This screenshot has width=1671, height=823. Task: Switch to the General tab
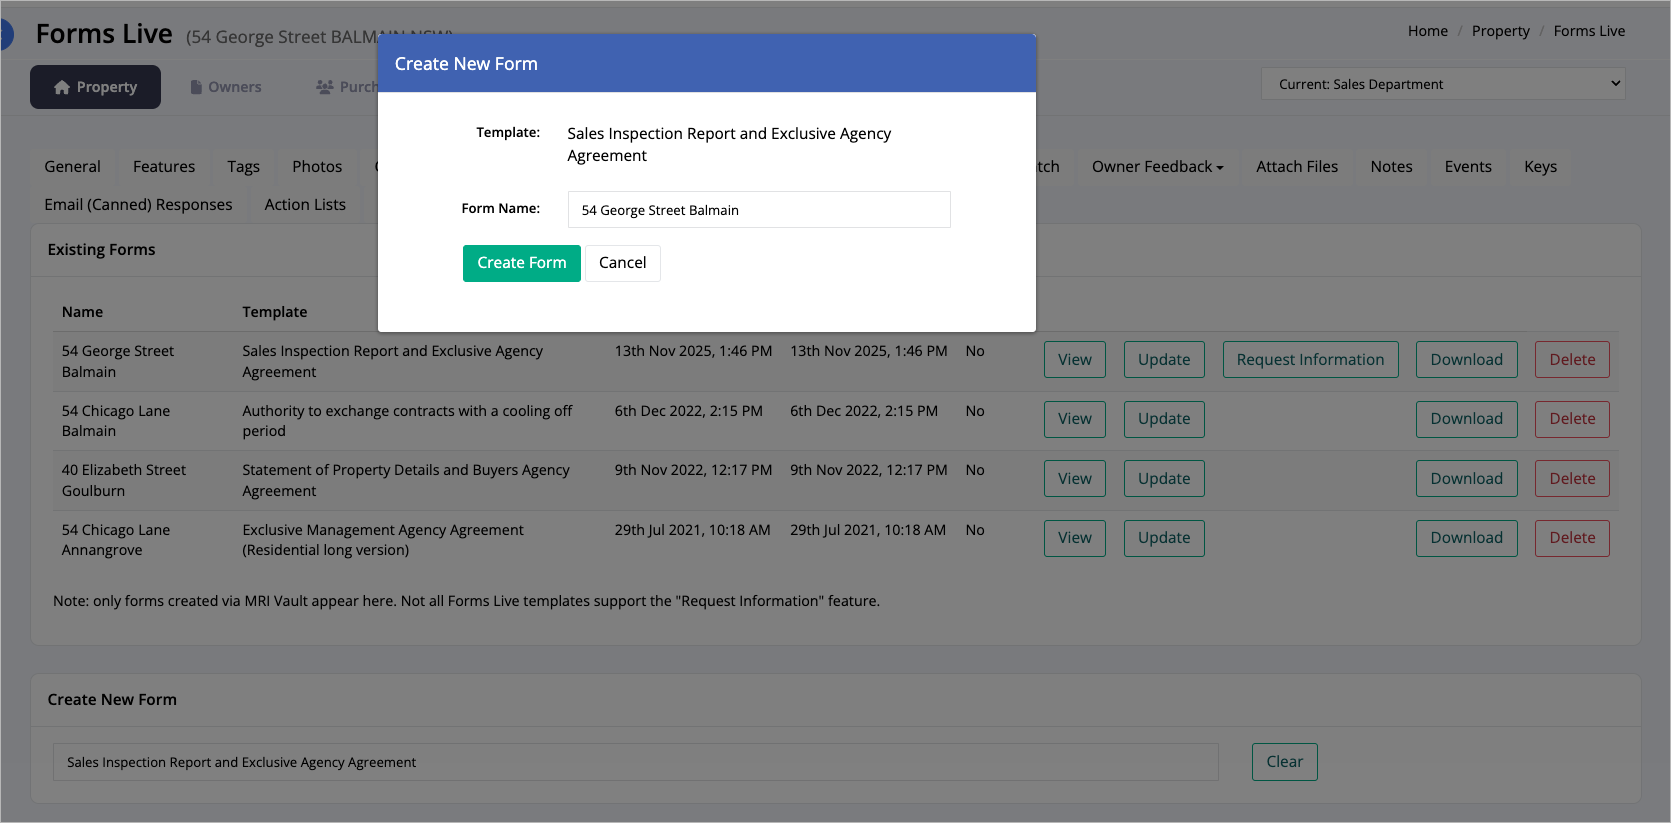point(72,167)
